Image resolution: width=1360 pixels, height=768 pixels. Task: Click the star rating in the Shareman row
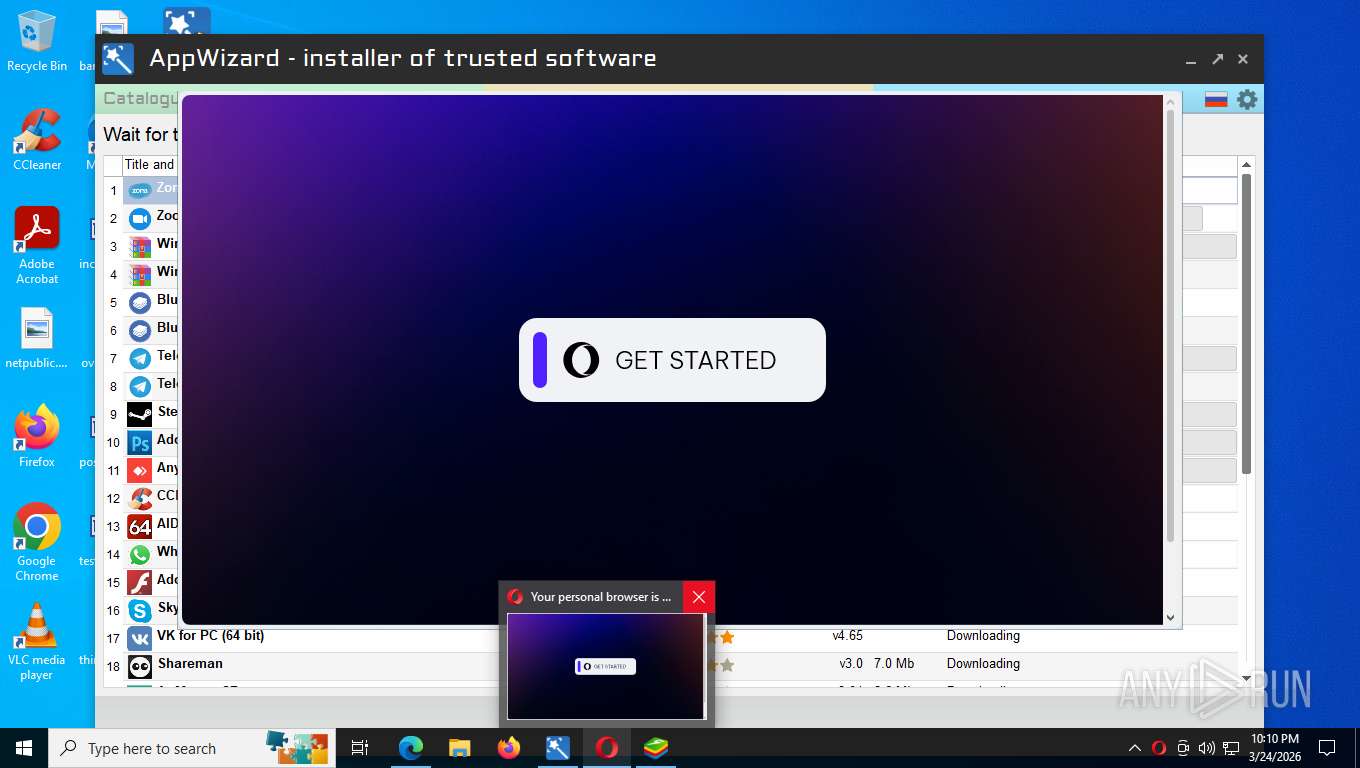pyautogui.click(x=721, y=665)
